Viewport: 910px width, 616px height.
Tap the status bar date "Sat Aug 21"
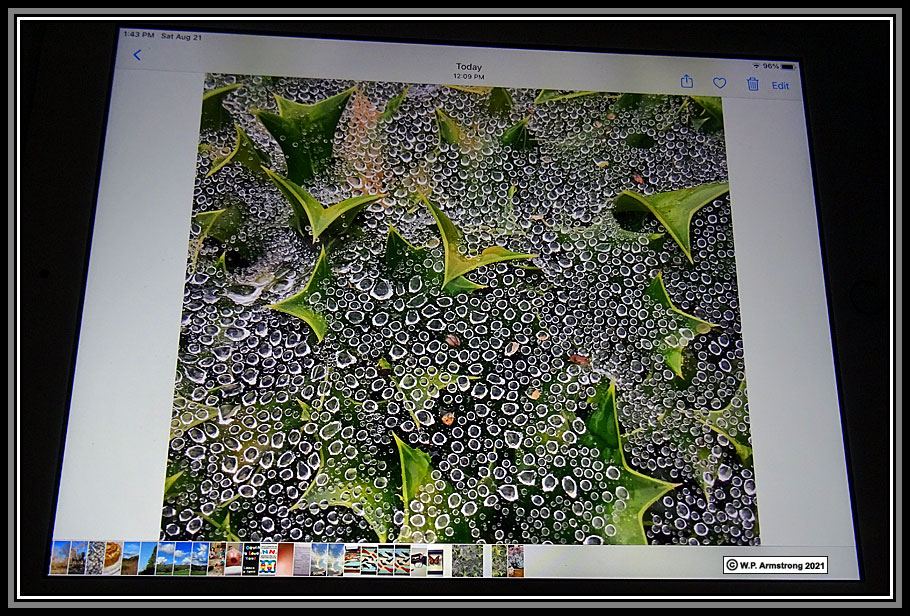182,37
